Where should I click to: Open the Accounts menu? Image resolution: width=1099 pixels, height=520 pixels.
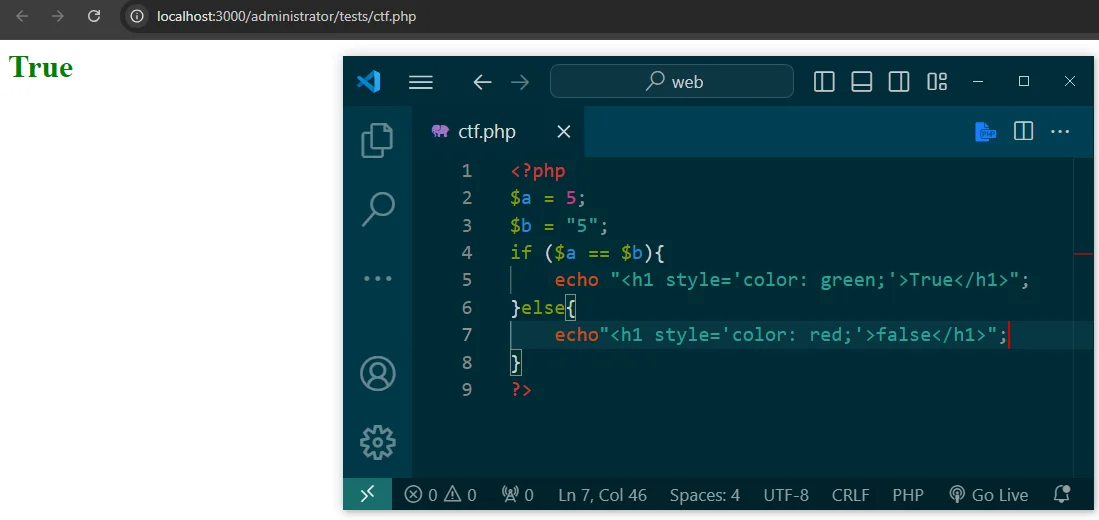[378, 374]
